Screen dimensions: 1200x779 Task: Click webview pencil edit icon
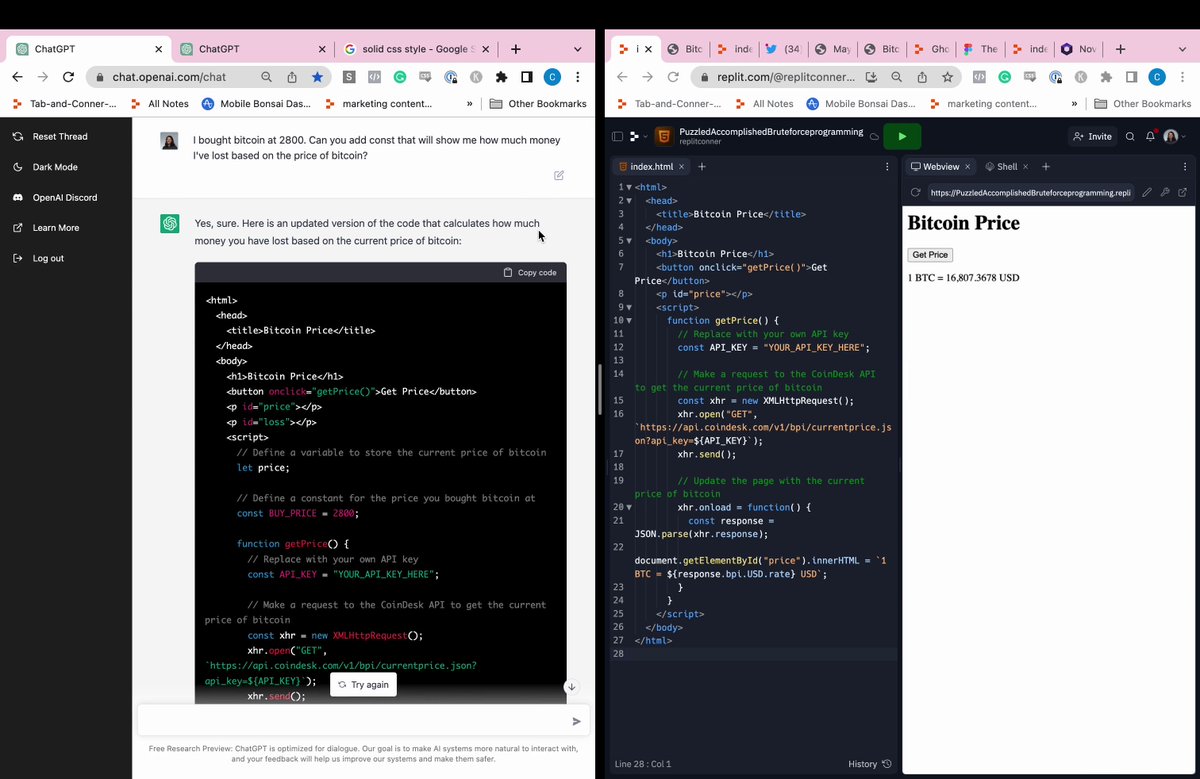click(x=1147, y=192)
